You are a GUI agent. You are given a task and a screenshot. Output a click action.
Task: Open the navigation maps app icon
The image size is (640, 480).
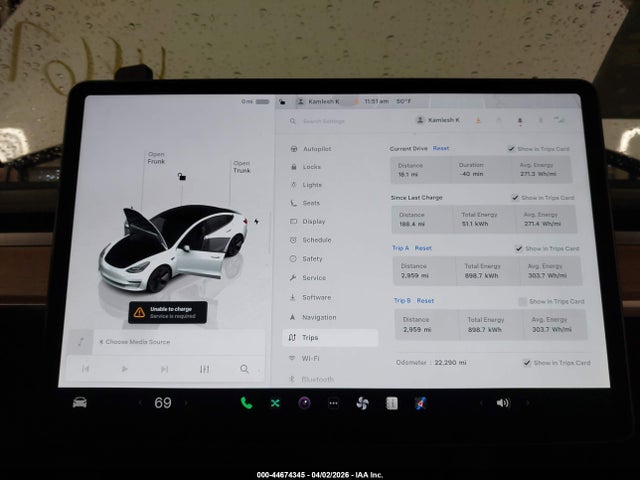coord(420,403)
